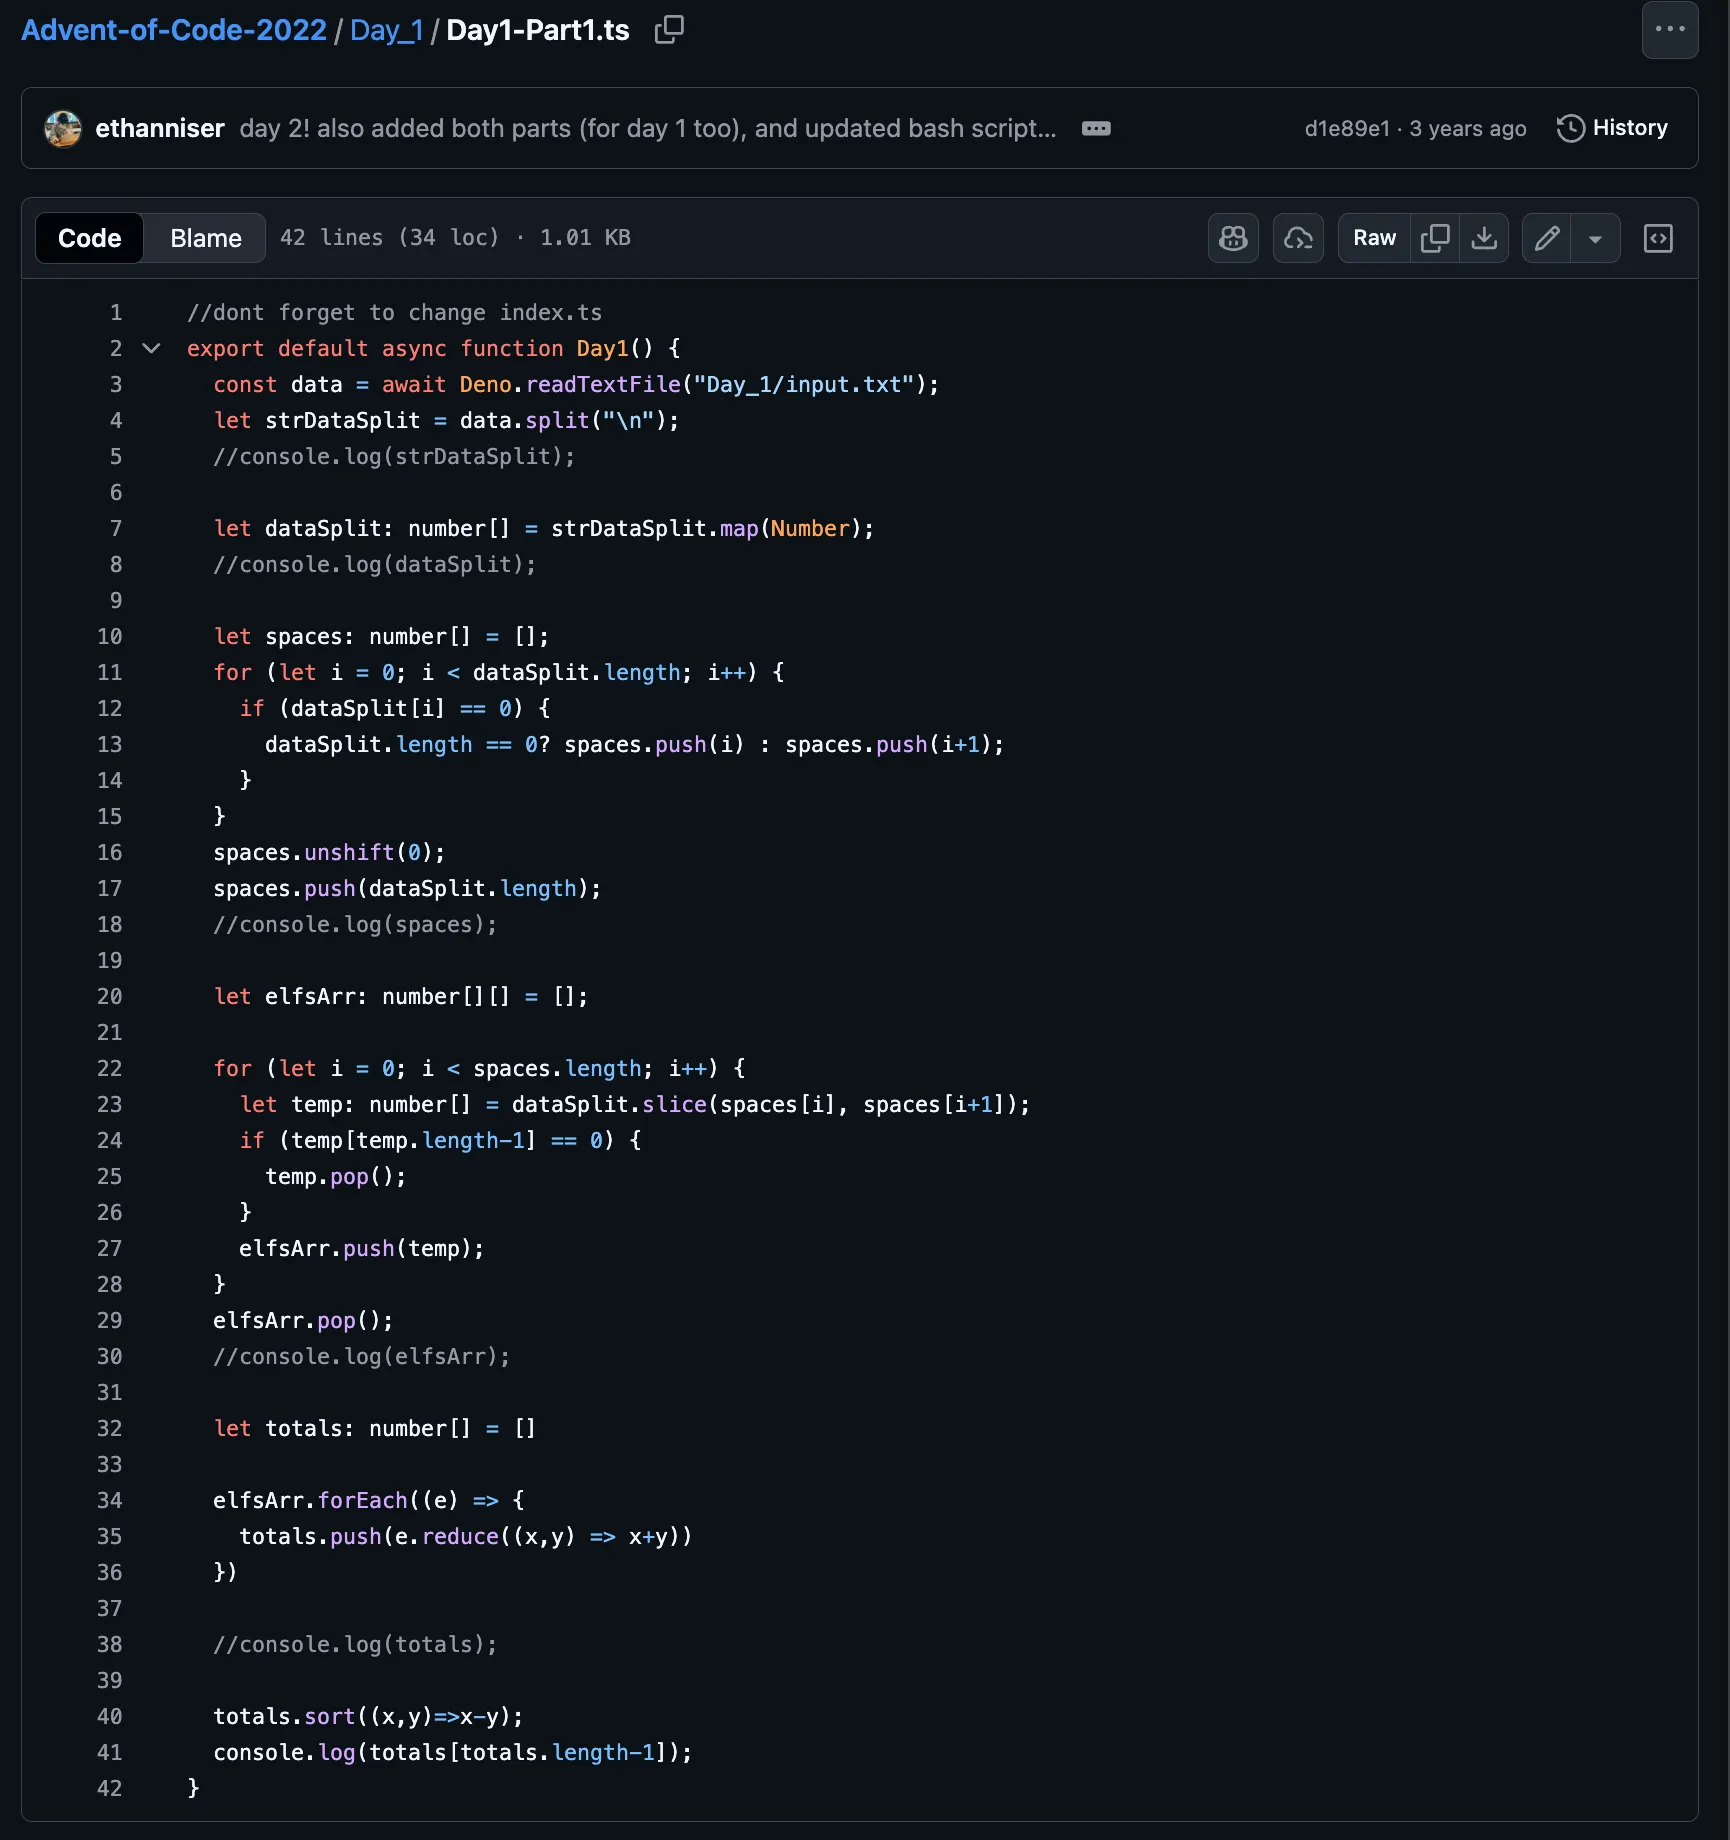This screenshot has width=1730, height=1840.
Task: Open the symbols pane icon
Action: [1658, 238]
